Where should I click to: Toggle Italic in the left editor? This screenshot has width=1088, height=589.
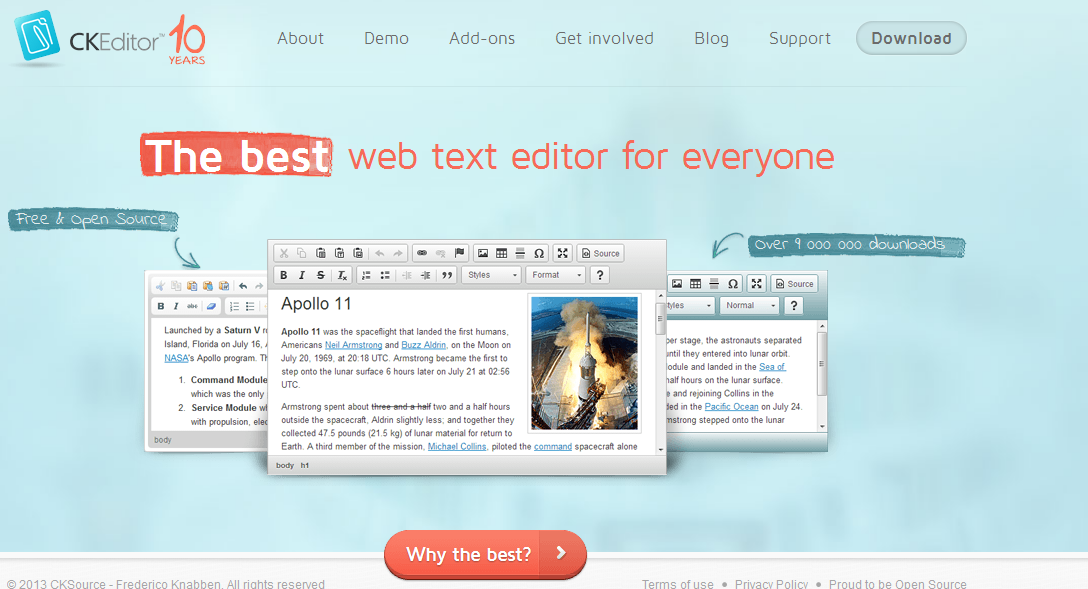(x=176, y=306)
